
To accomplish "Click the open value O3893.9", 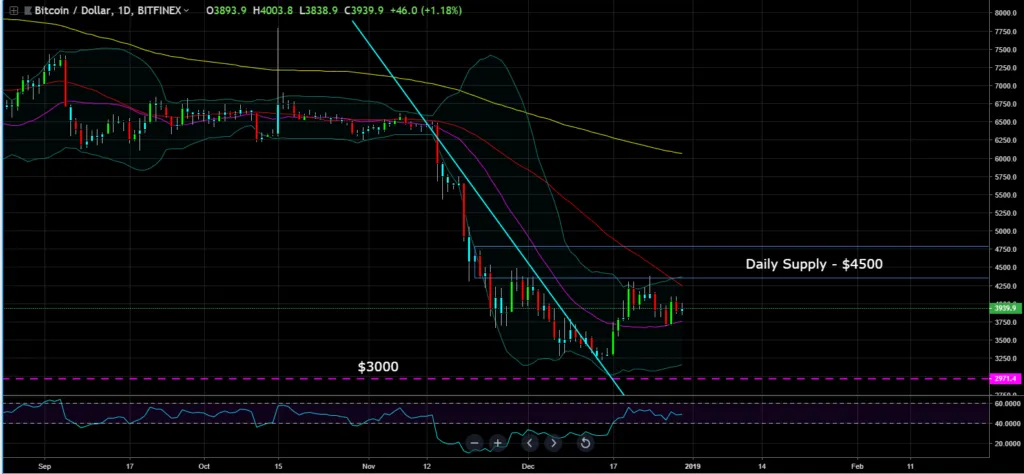I will (226, 10).
